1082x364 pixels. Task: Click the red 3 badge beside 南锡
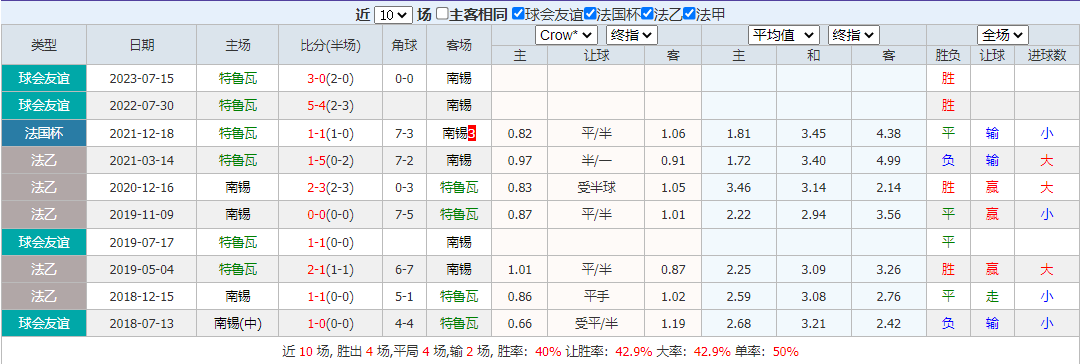point(471,133)
